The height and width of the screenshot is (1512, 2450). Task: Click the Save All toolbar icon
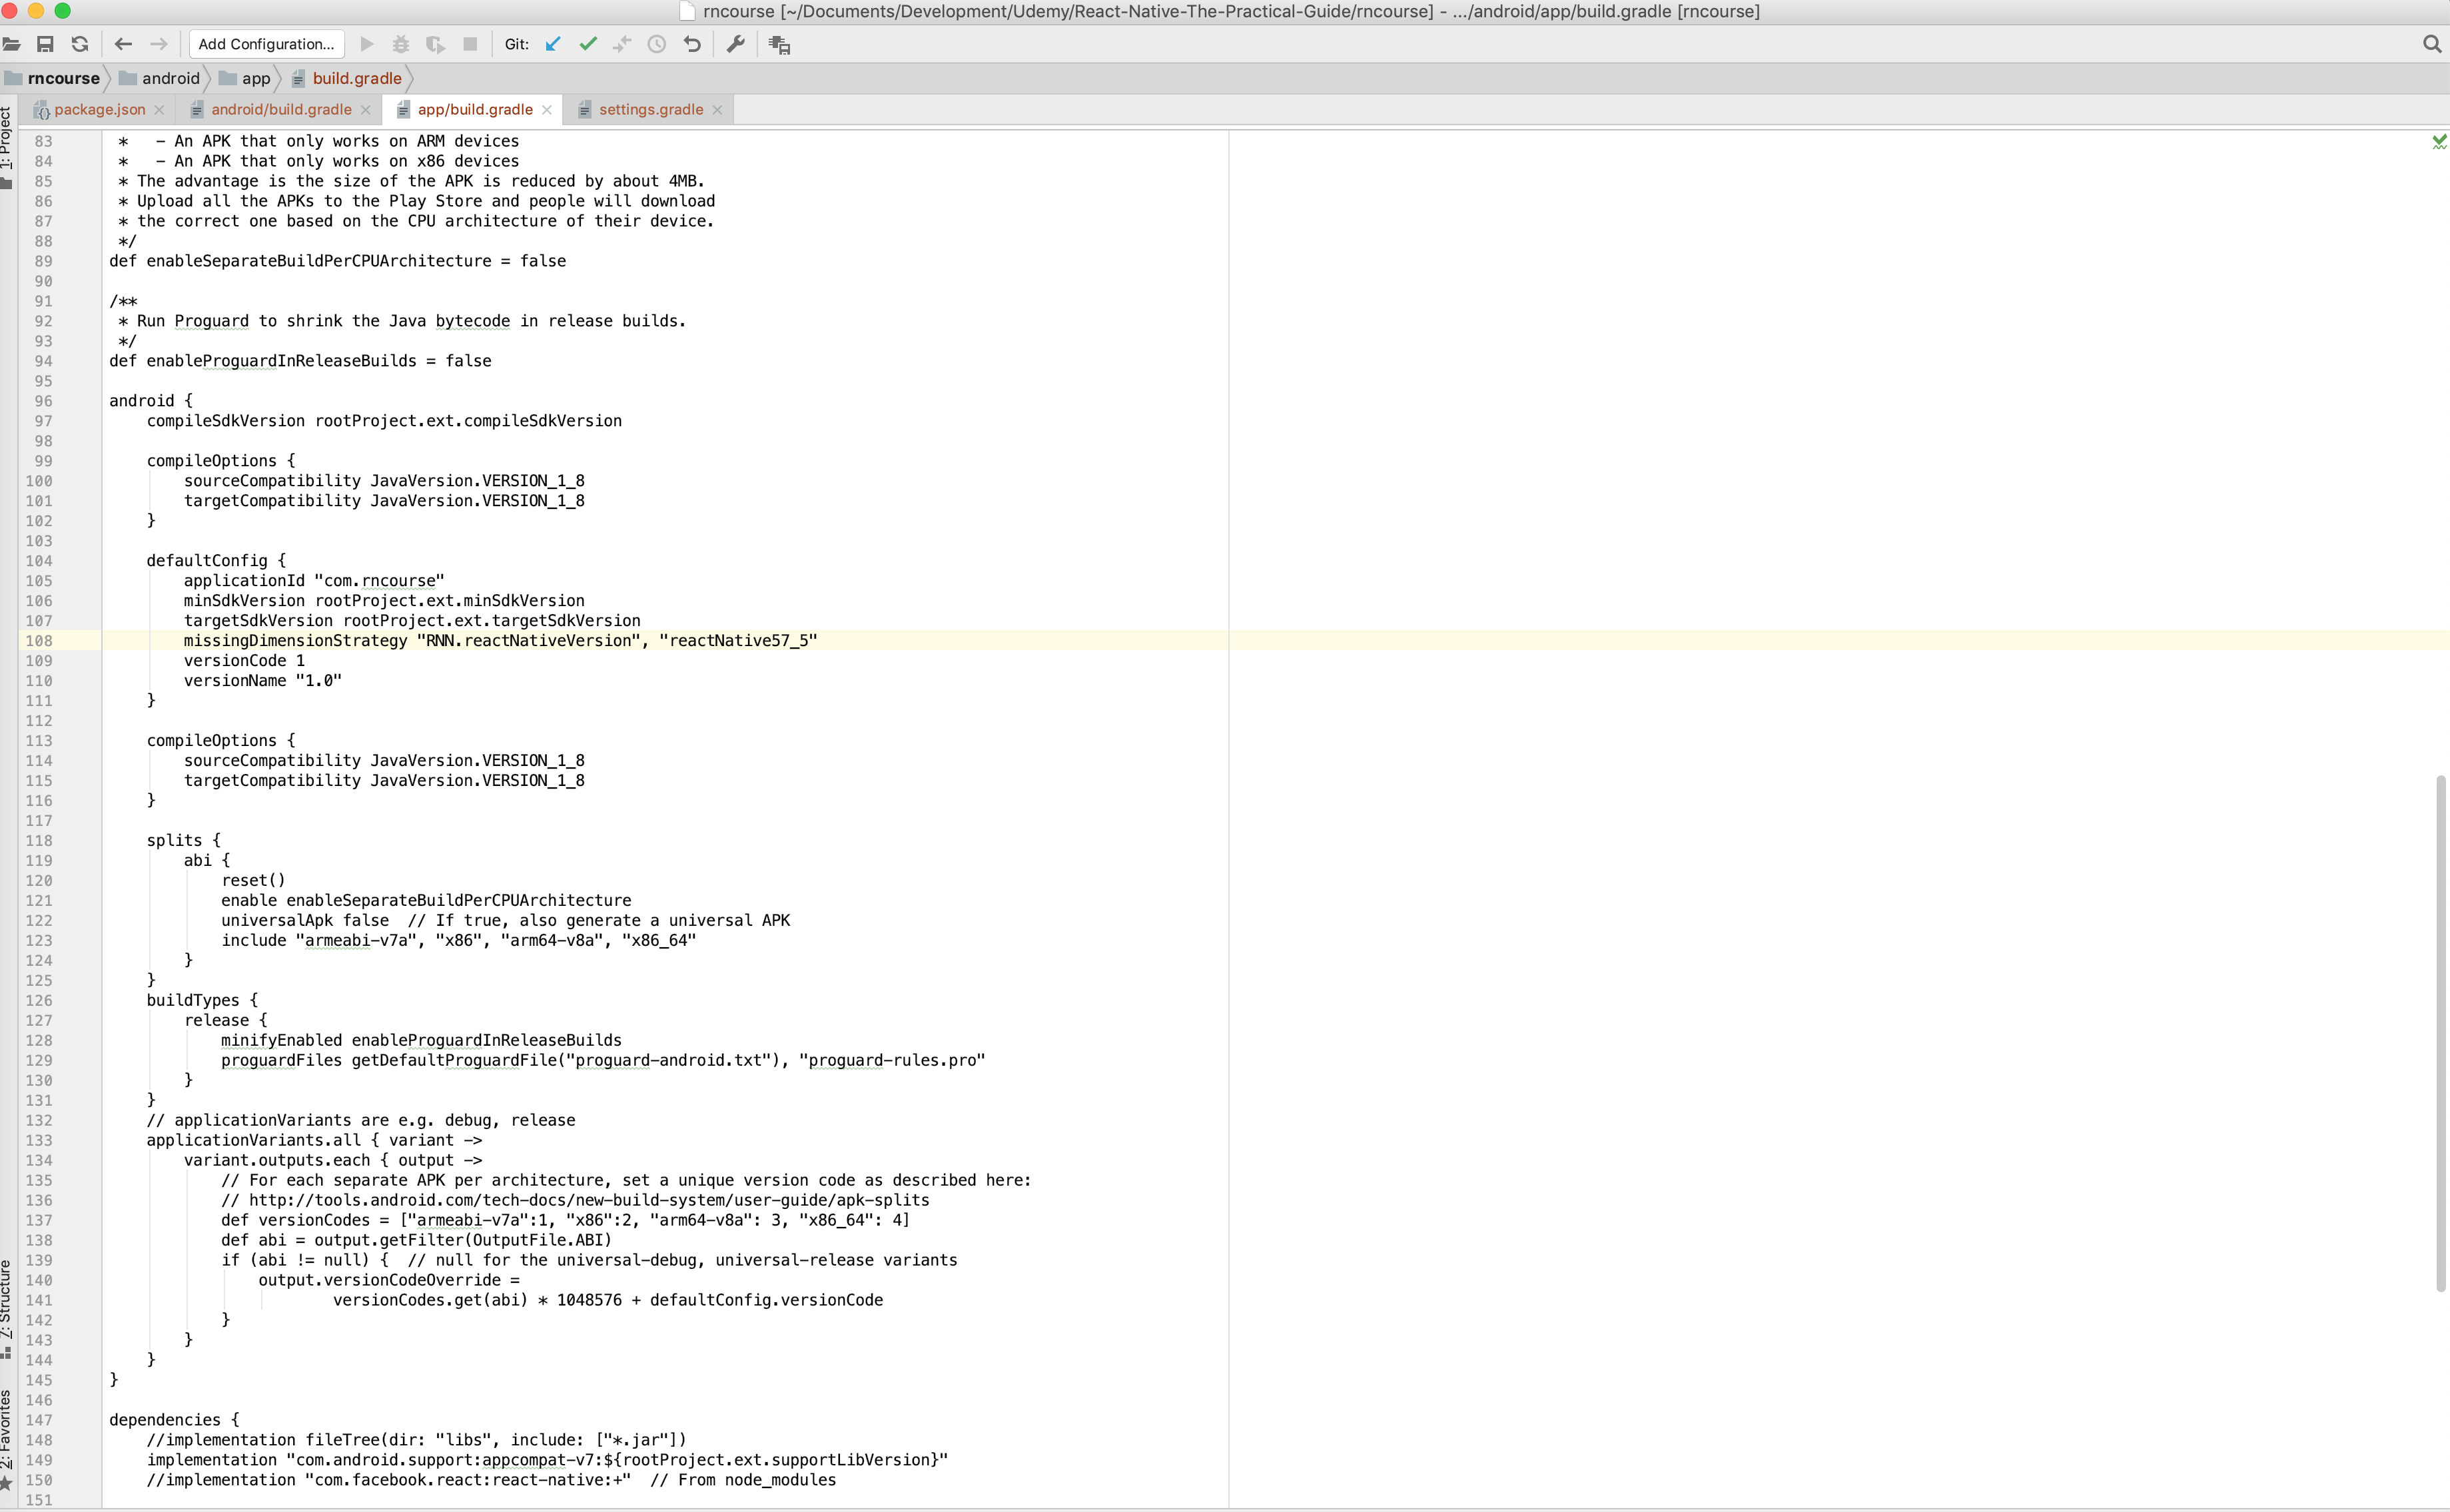pyautogui.click(x=45, y=44)
